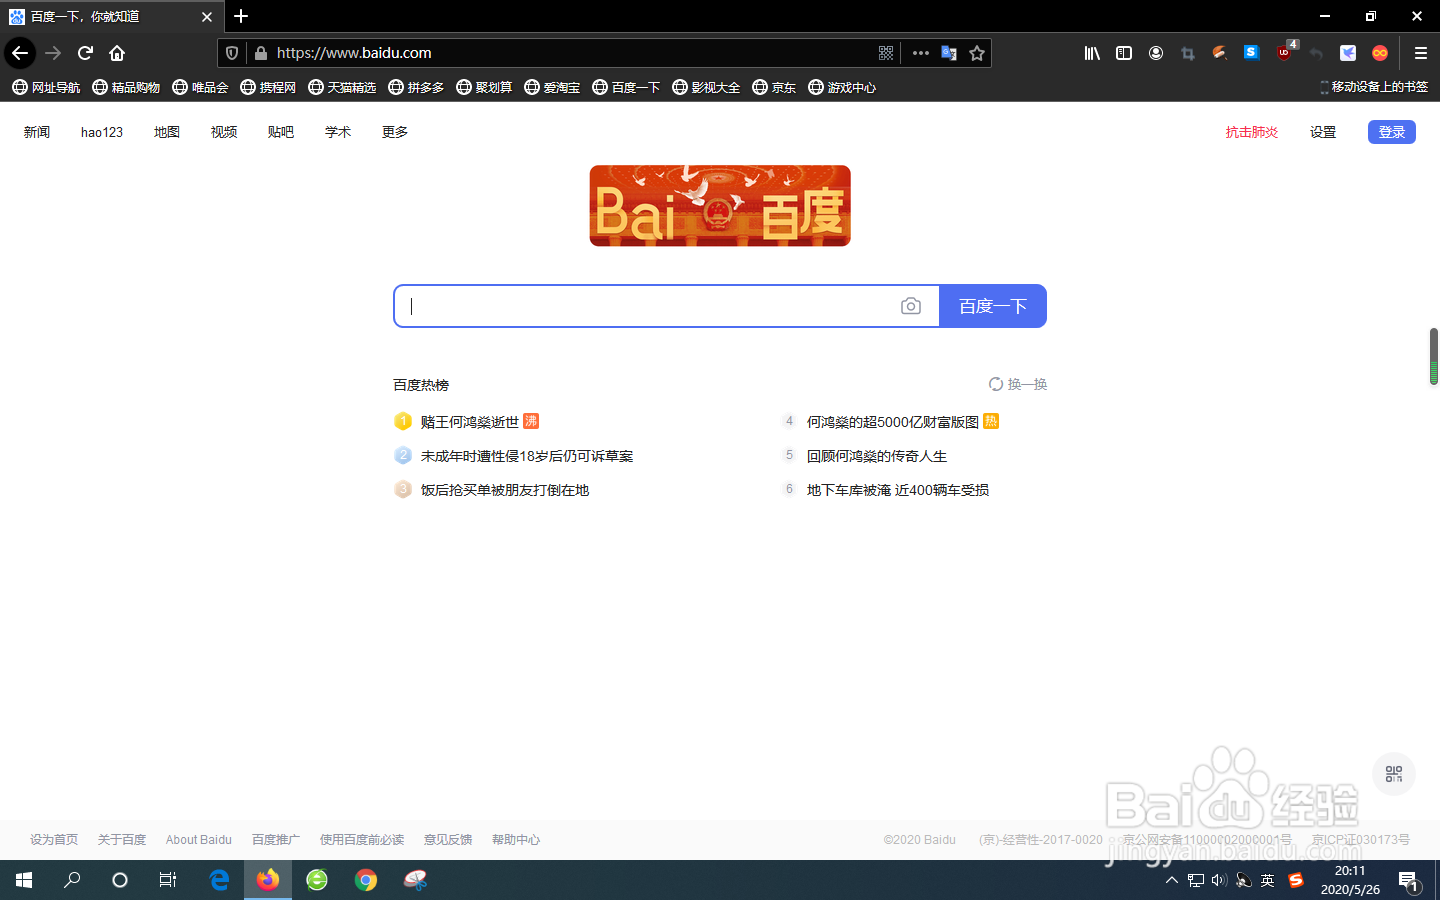Show site security lock information
Screen dimensions: 1440x900
[x=261, y=53]
